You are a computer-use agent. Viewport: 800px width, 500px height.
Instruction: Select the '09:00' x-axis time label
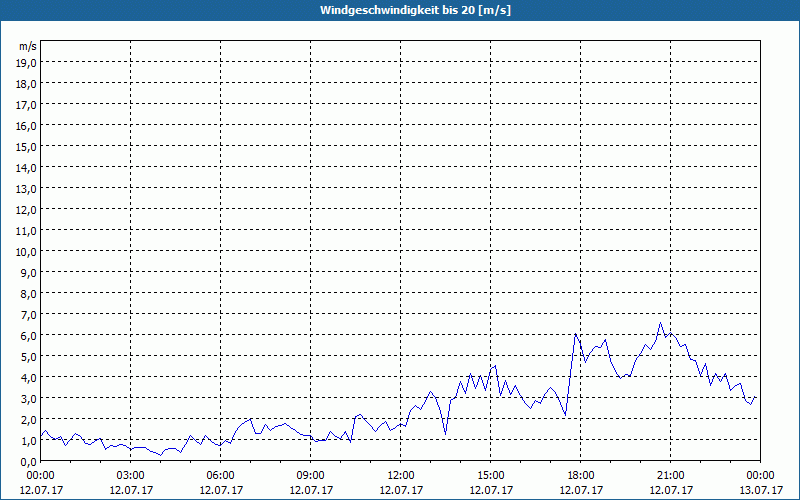tap(311, 476)
